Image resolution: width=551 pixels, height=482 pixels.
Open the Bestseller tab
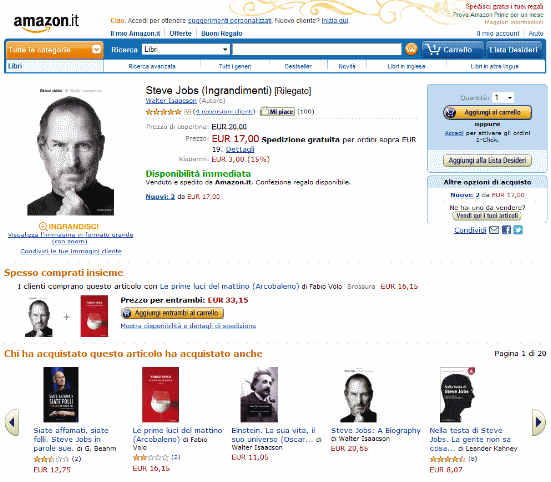298,66
